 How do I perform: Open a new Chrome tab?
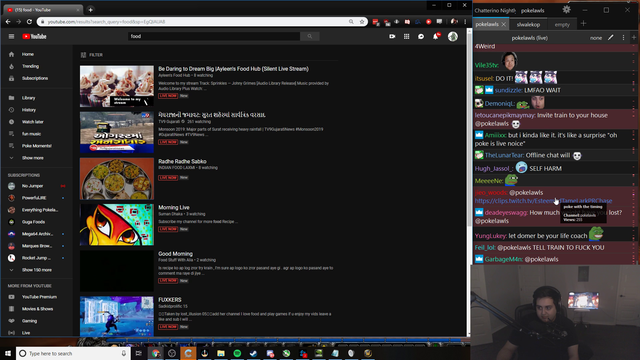click(x=91, y=9)
